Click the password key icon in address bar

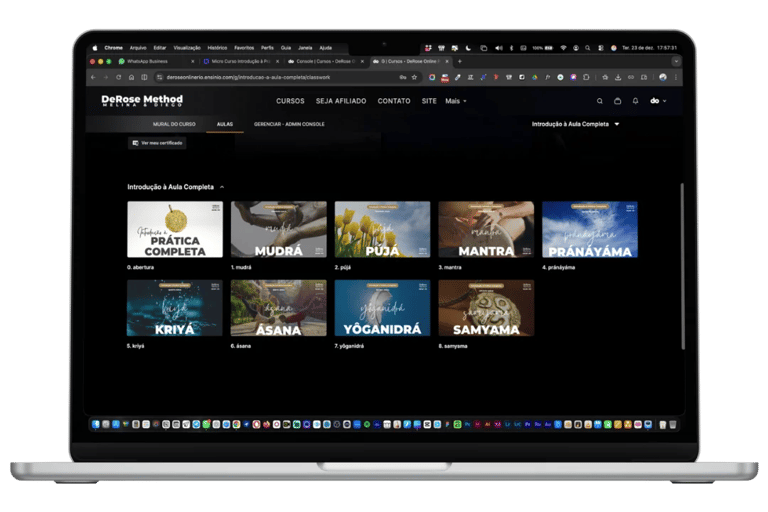[x=403, y=77]
